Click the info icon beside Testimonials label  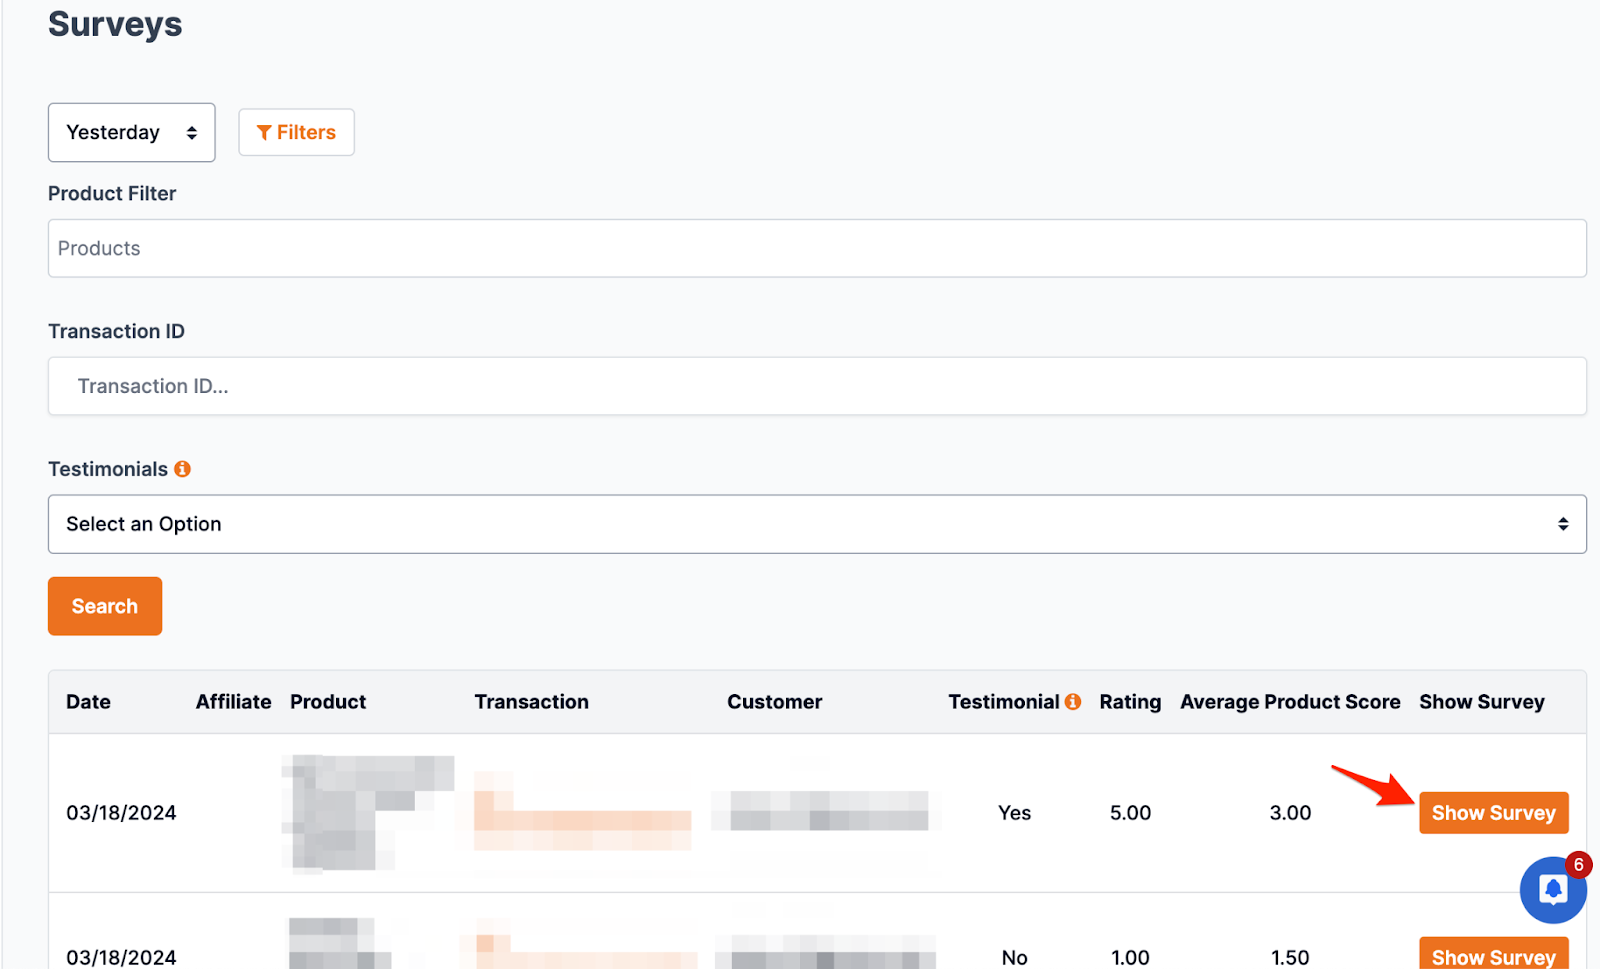(182, 469)
